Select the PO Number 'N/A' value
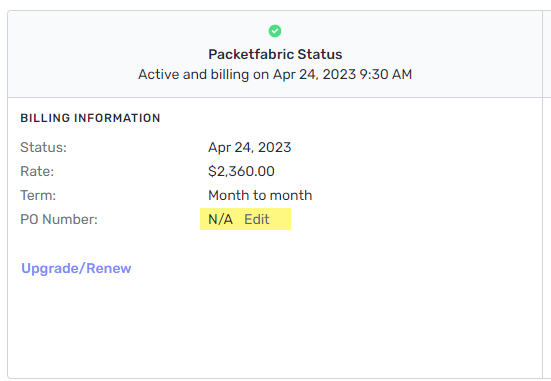The height and width of the screenshot is (381, 551). click(220, 219)
